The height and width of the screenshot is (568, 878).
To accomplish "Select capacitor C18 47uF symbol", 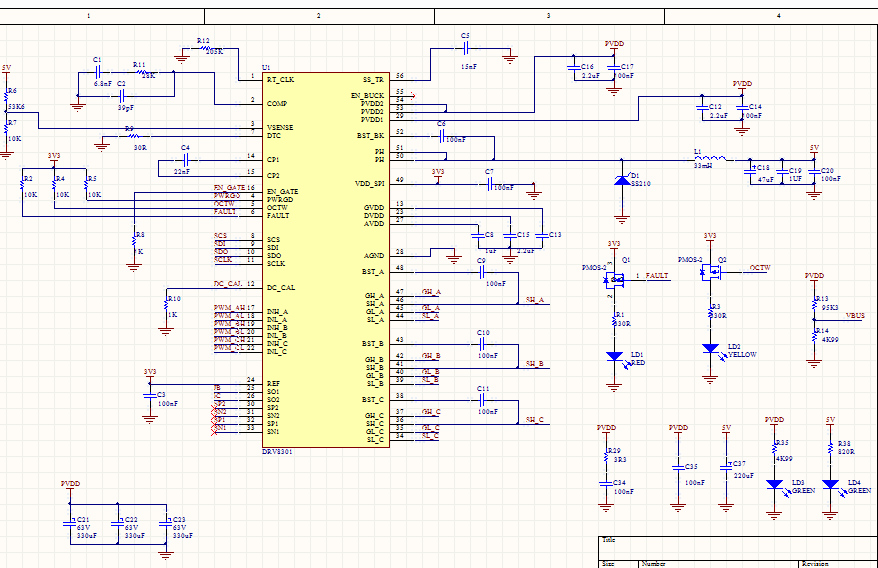I will (750, 169).
